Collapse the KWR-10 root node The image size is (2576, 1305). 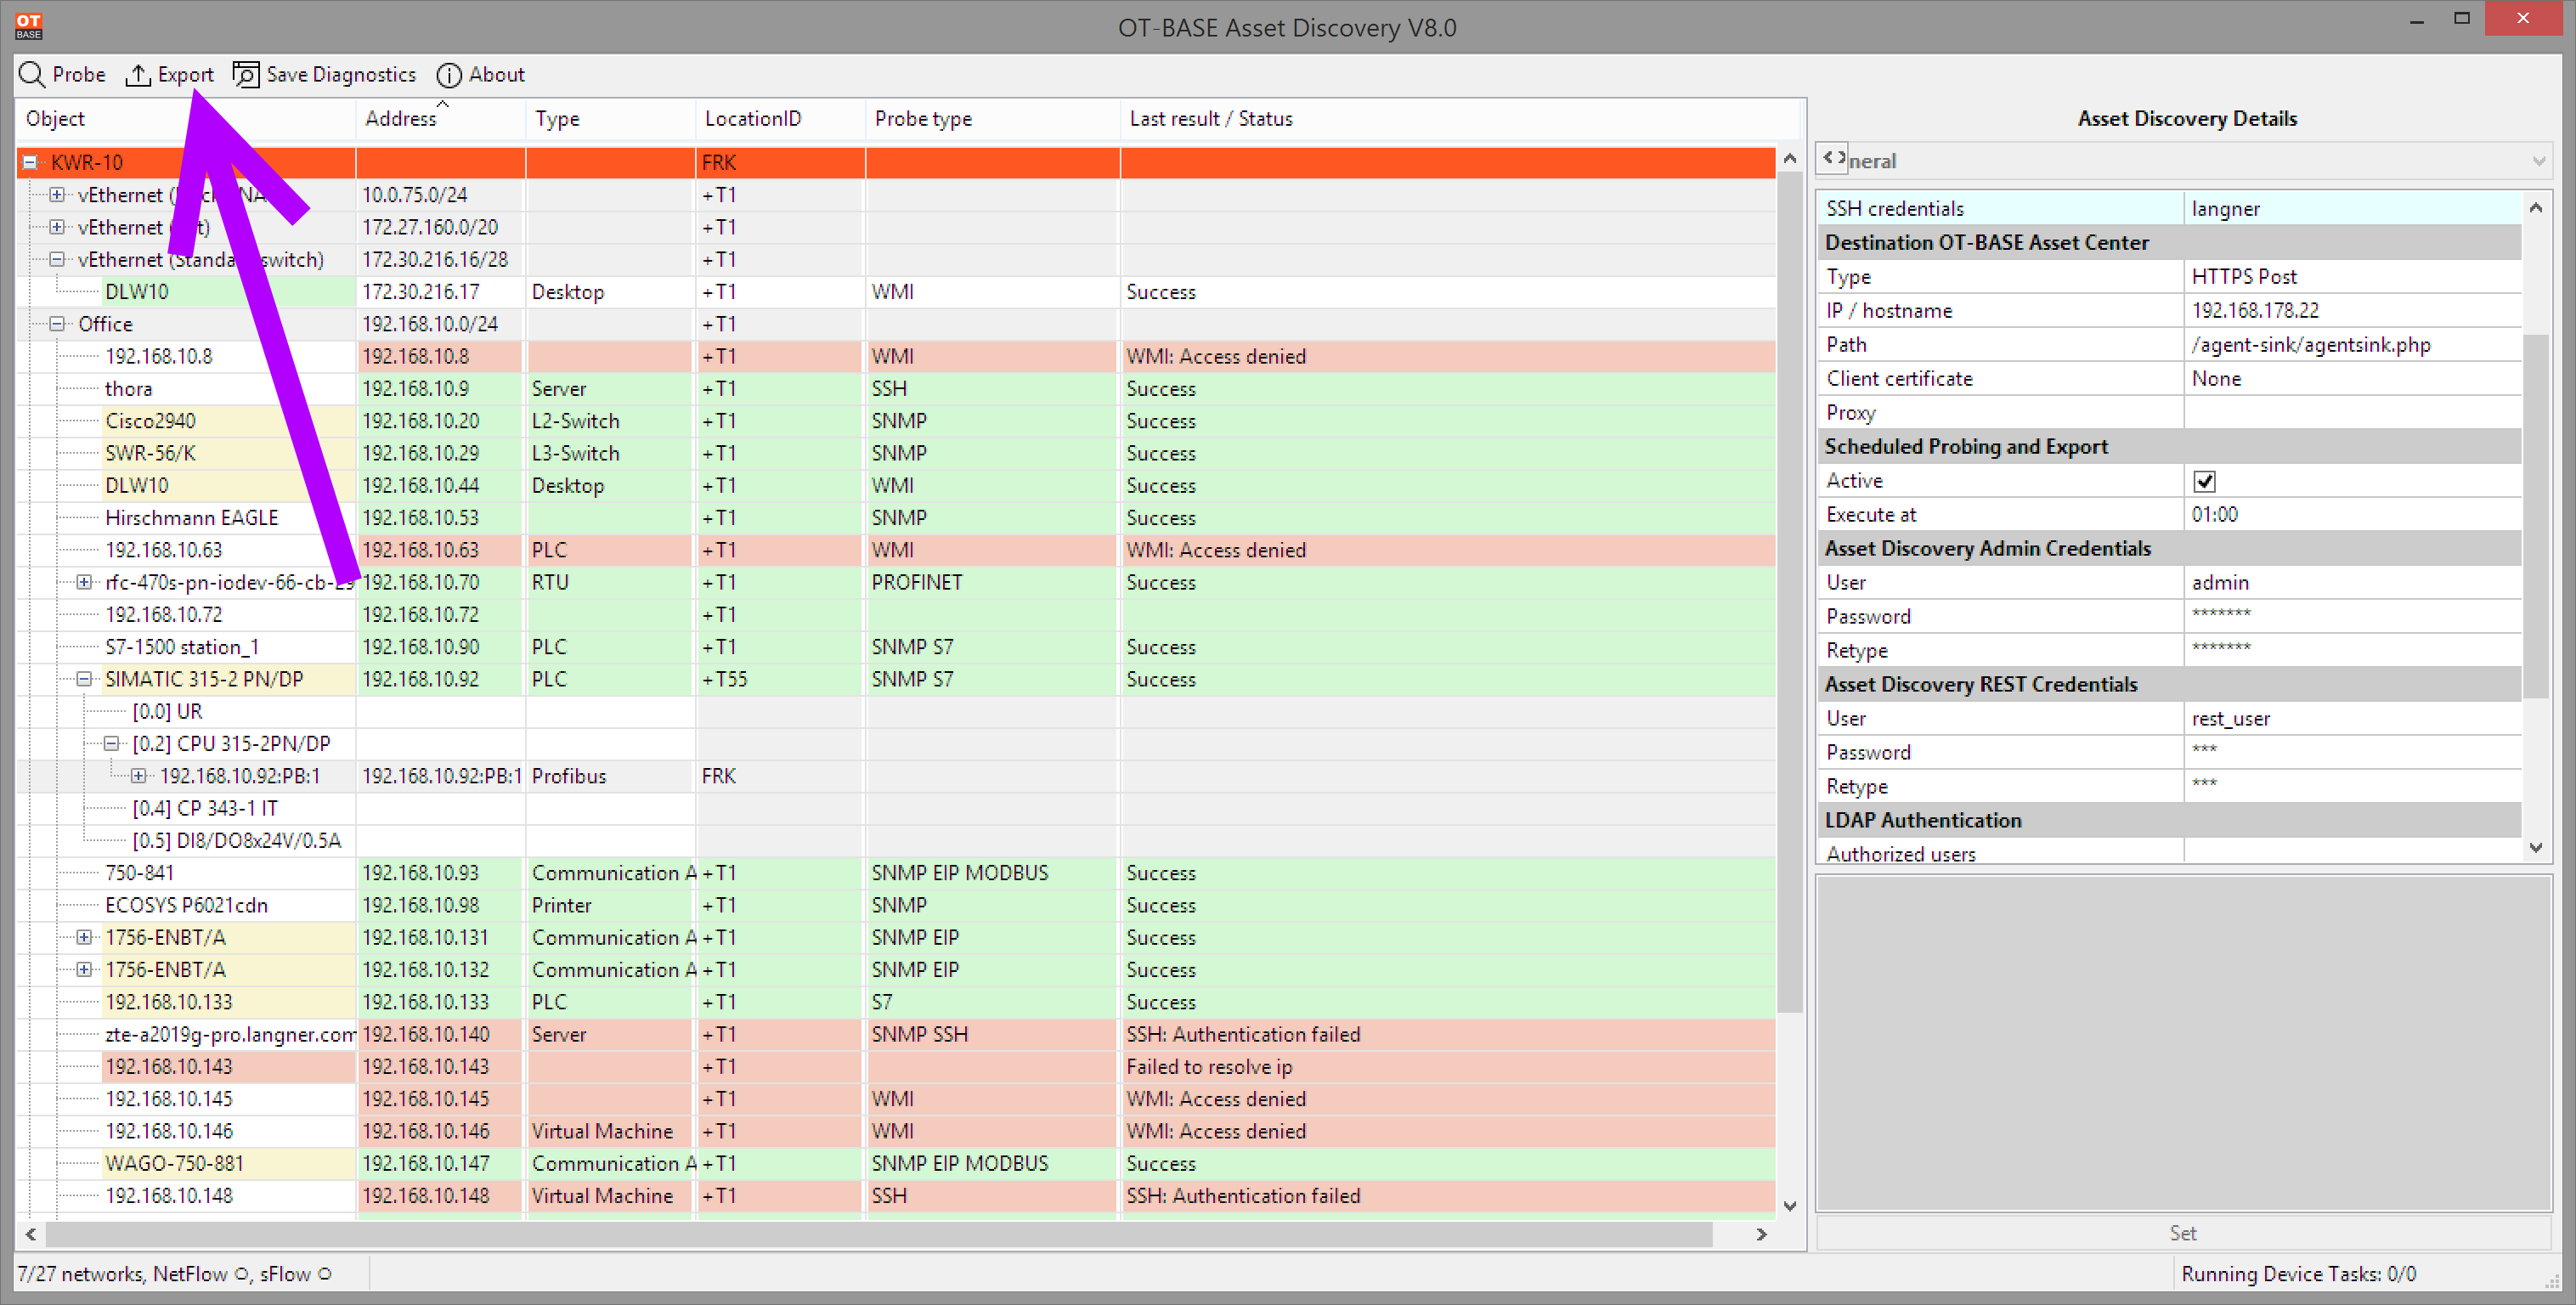pyautogui.click(x=30, y=162)
